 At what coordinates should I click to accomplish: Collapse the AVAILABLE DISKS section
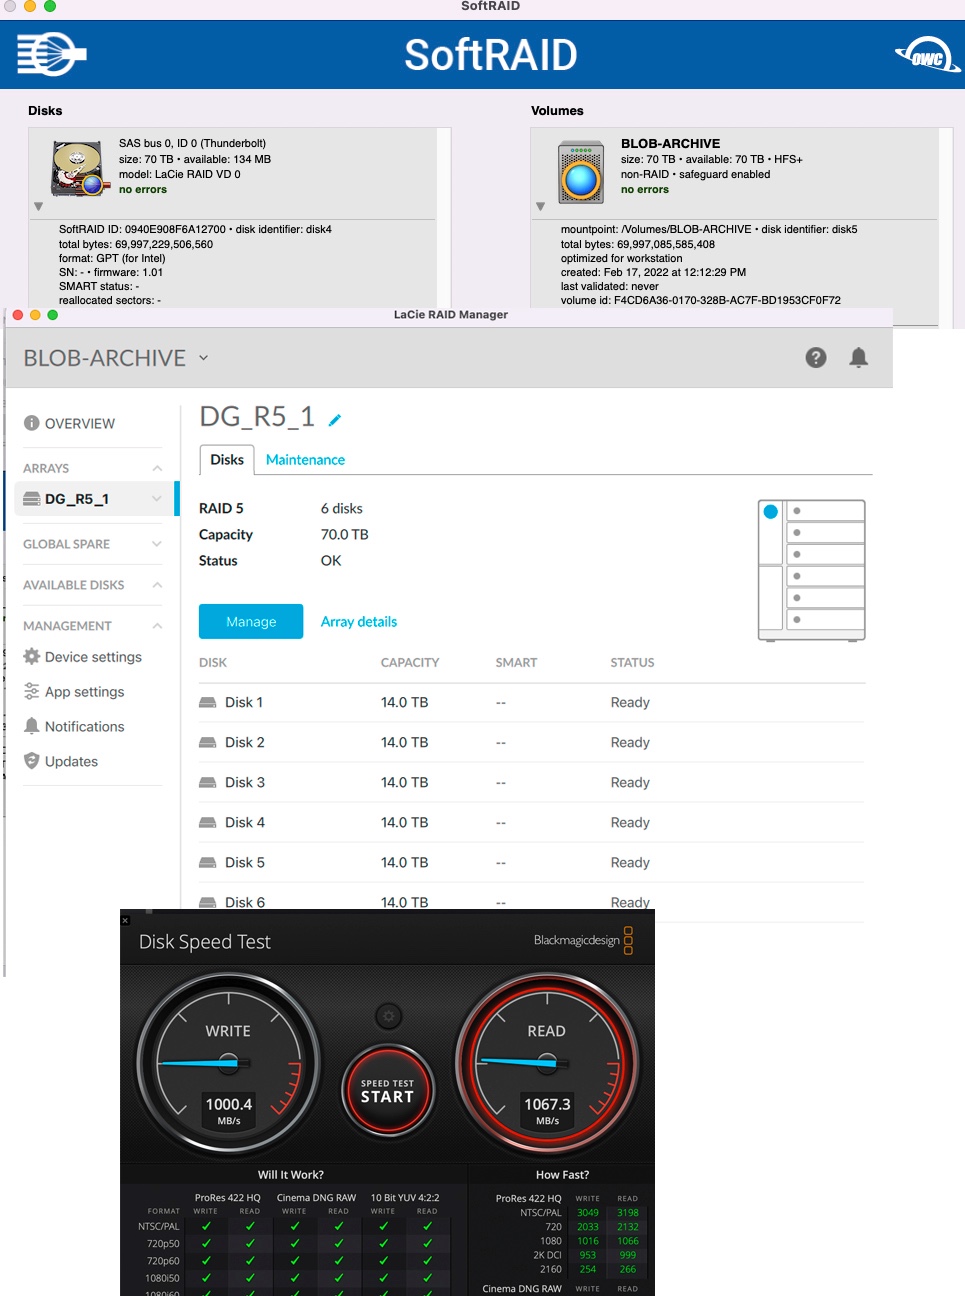pos(157,585)
